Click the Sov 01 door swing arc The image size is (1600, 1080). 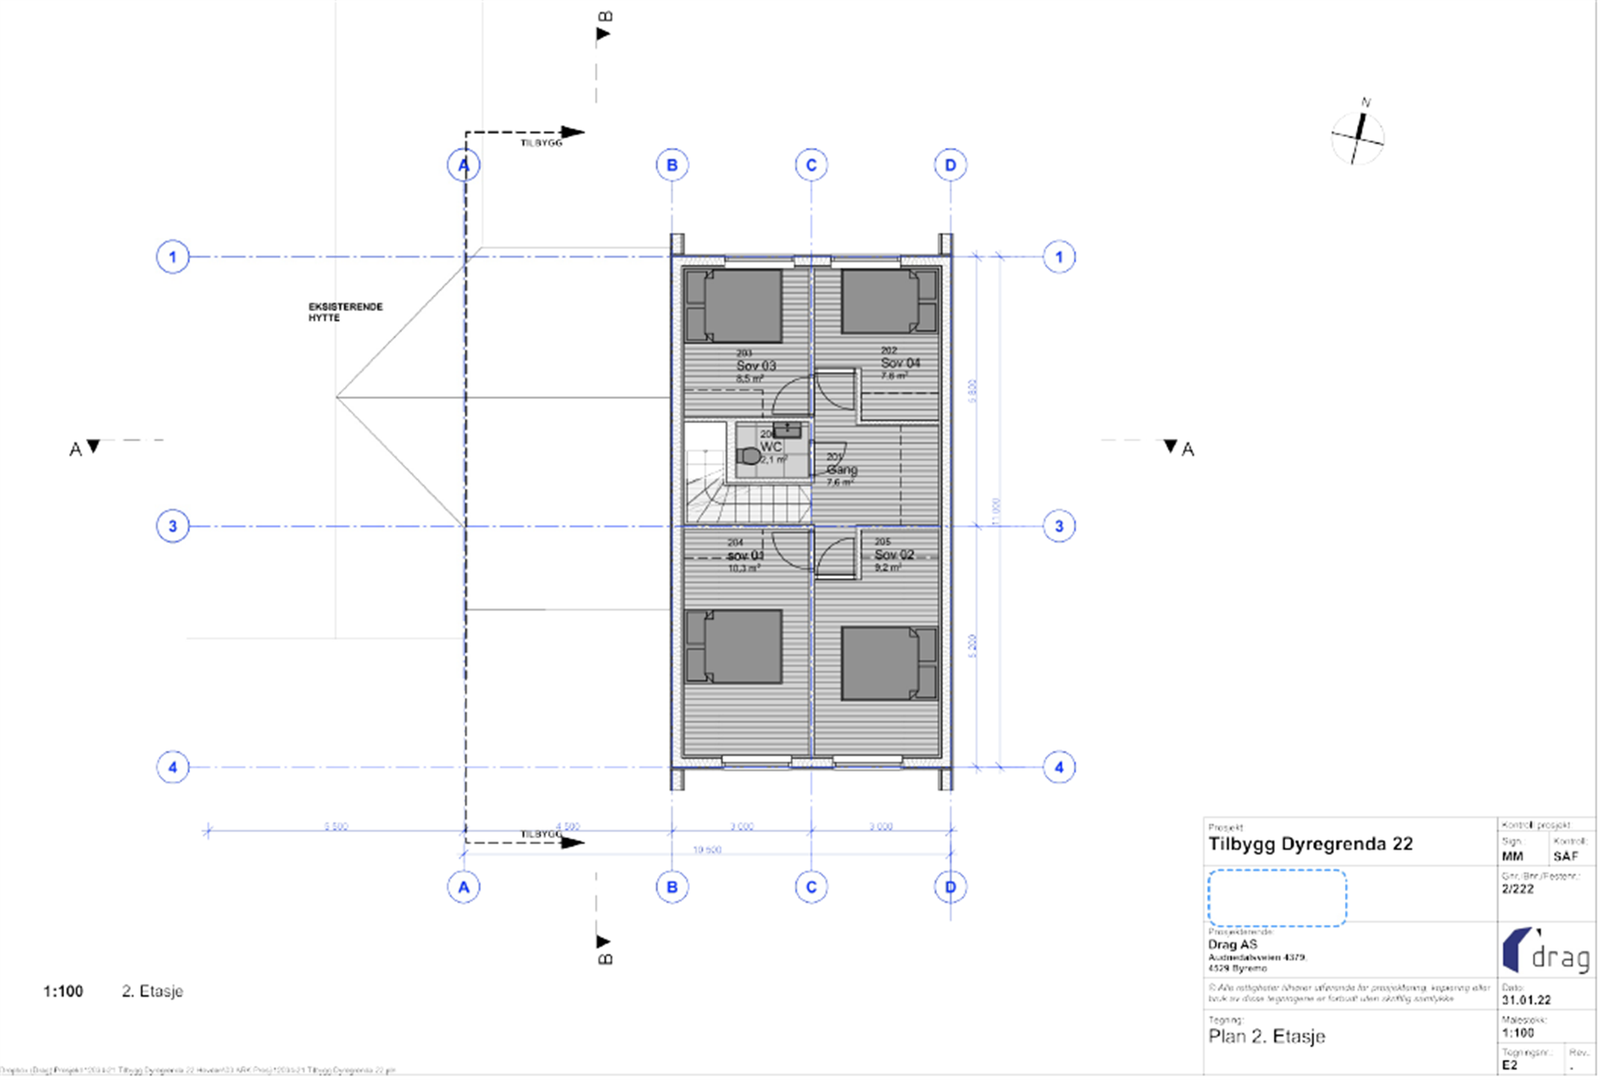pyautogui.click(x=791, y=550)
